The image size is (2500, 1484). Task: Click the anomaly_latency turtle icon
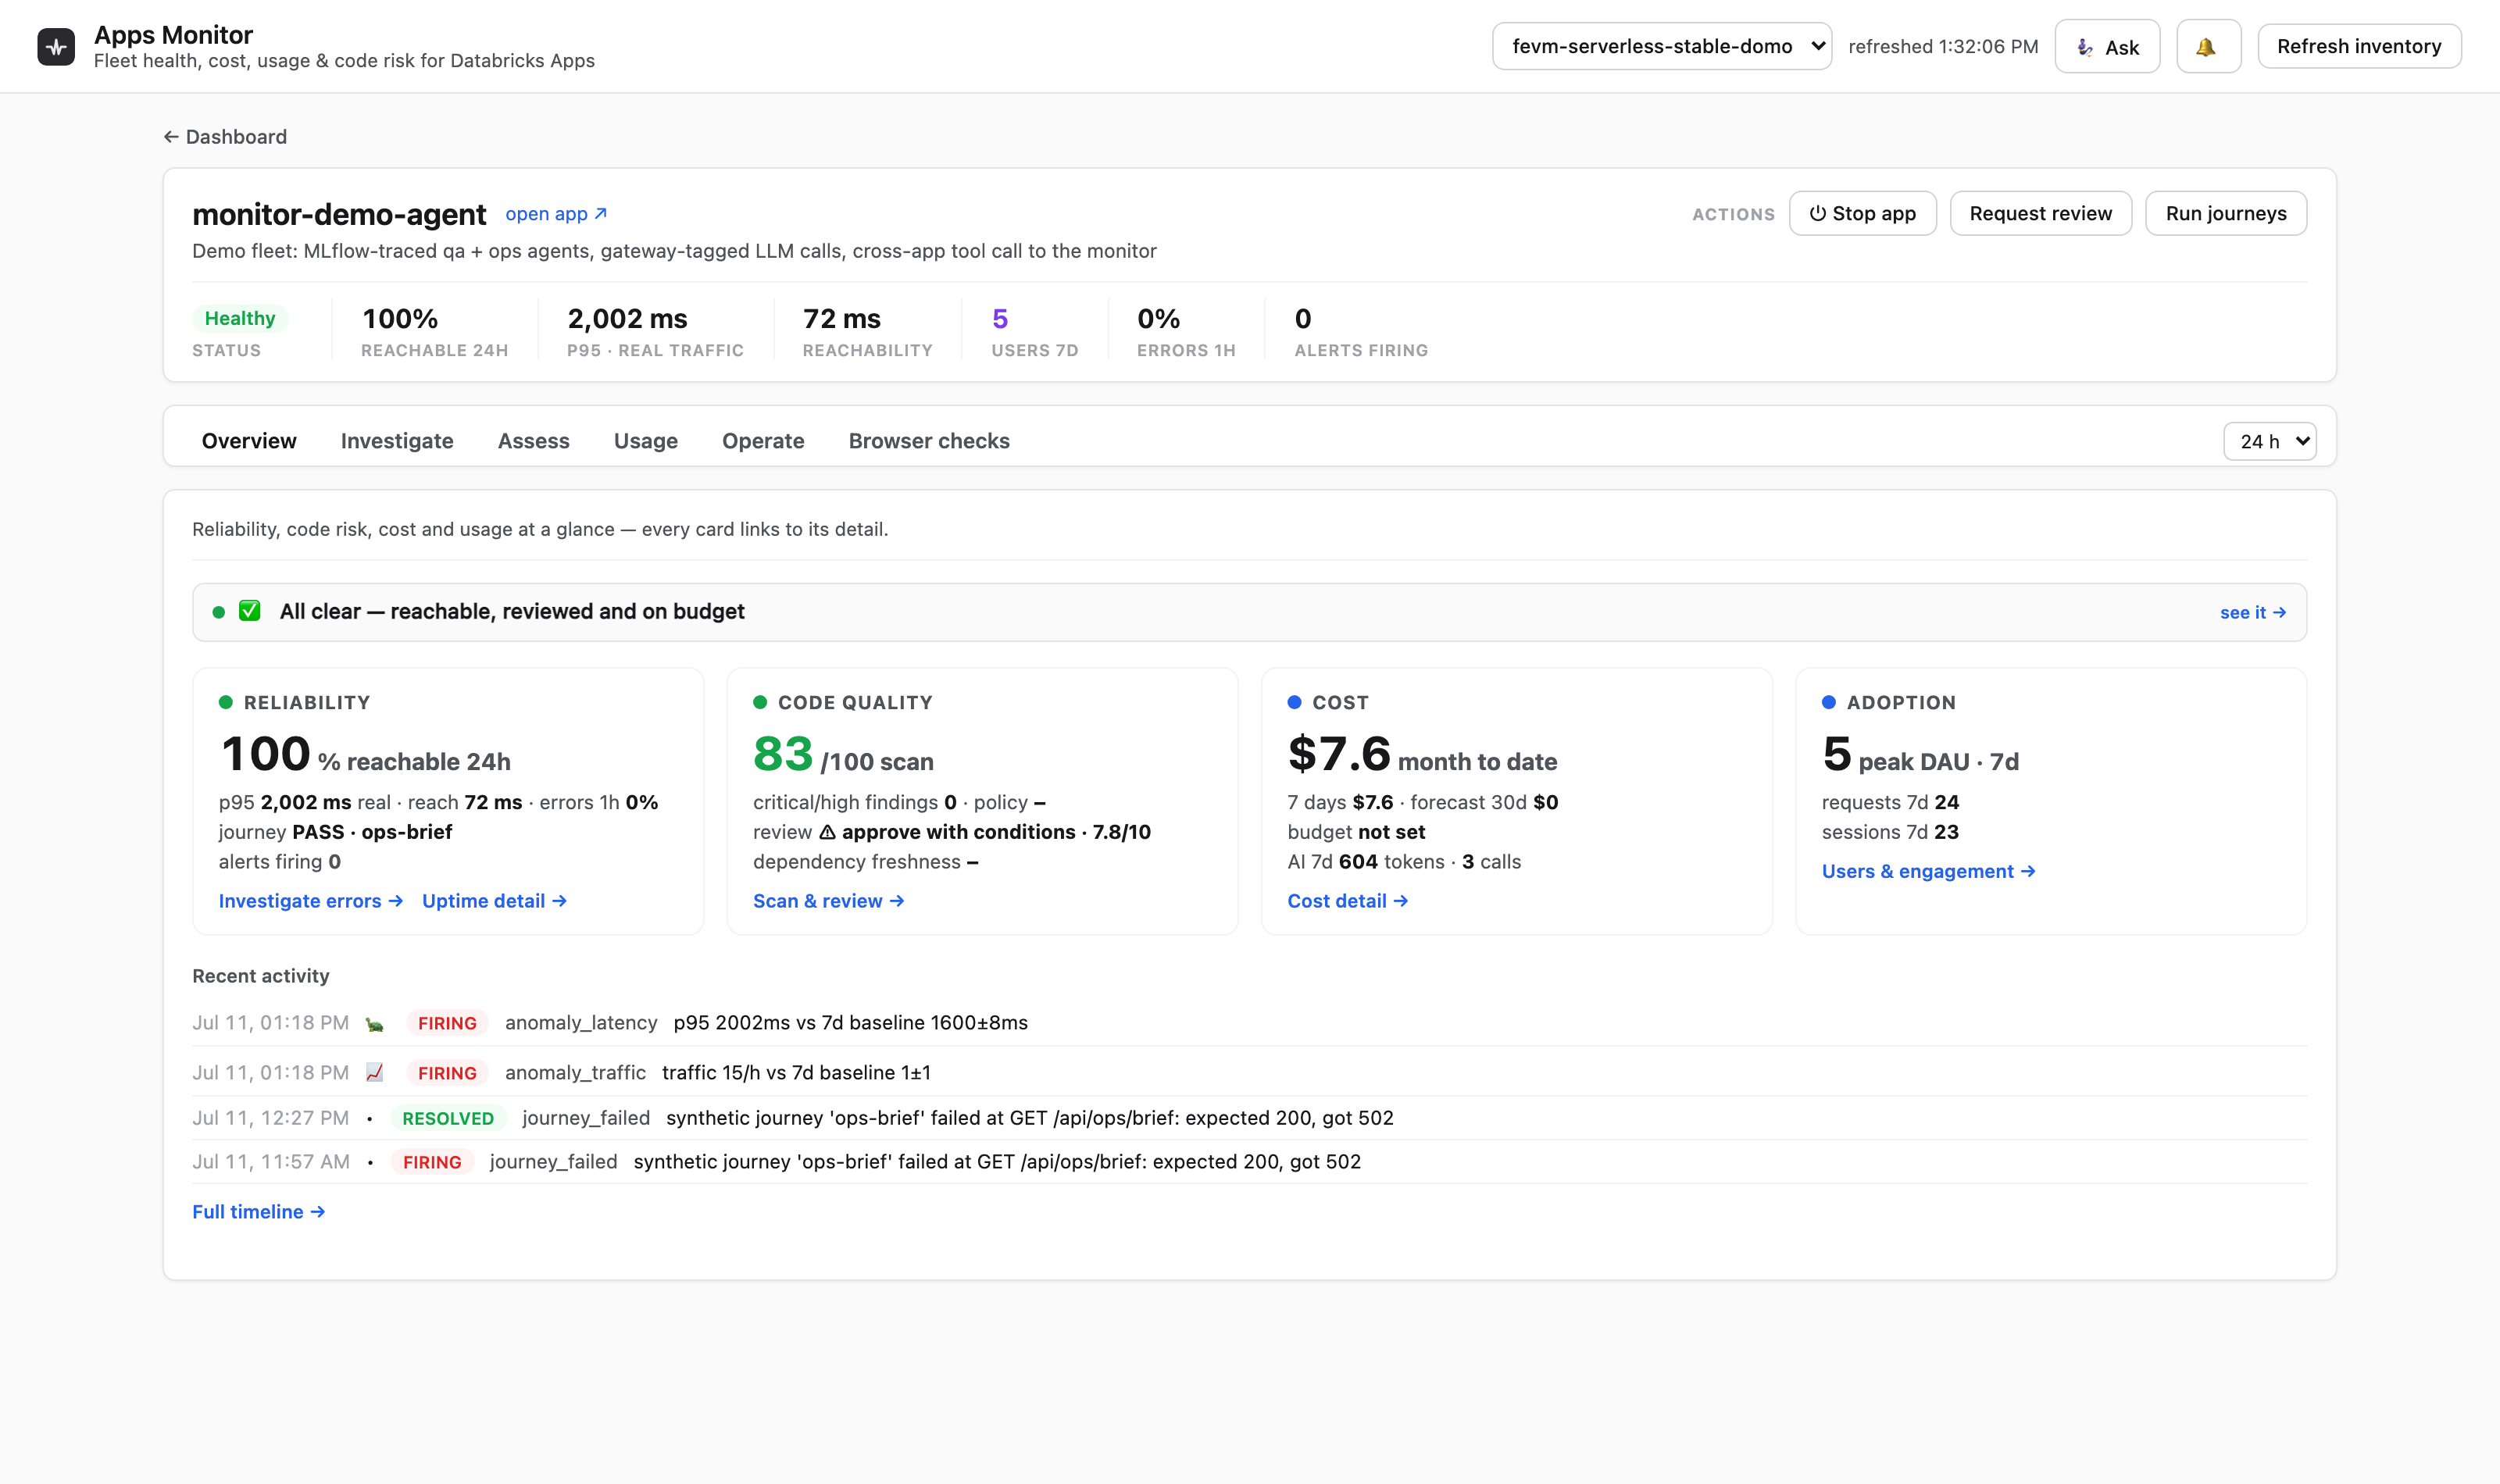(x=374, y=1024)
